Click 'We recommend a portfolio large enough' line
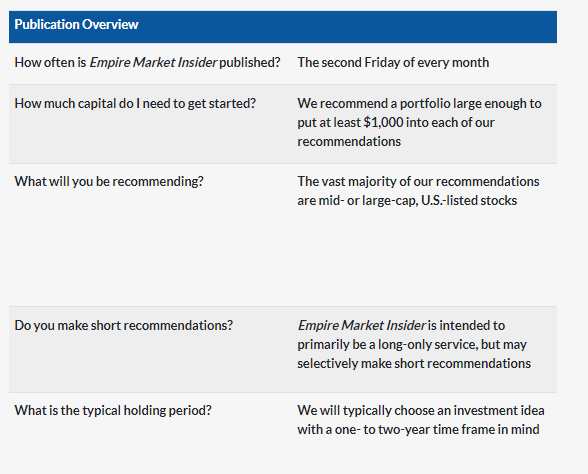Viewport: 588px width, 474px height. 419,104
